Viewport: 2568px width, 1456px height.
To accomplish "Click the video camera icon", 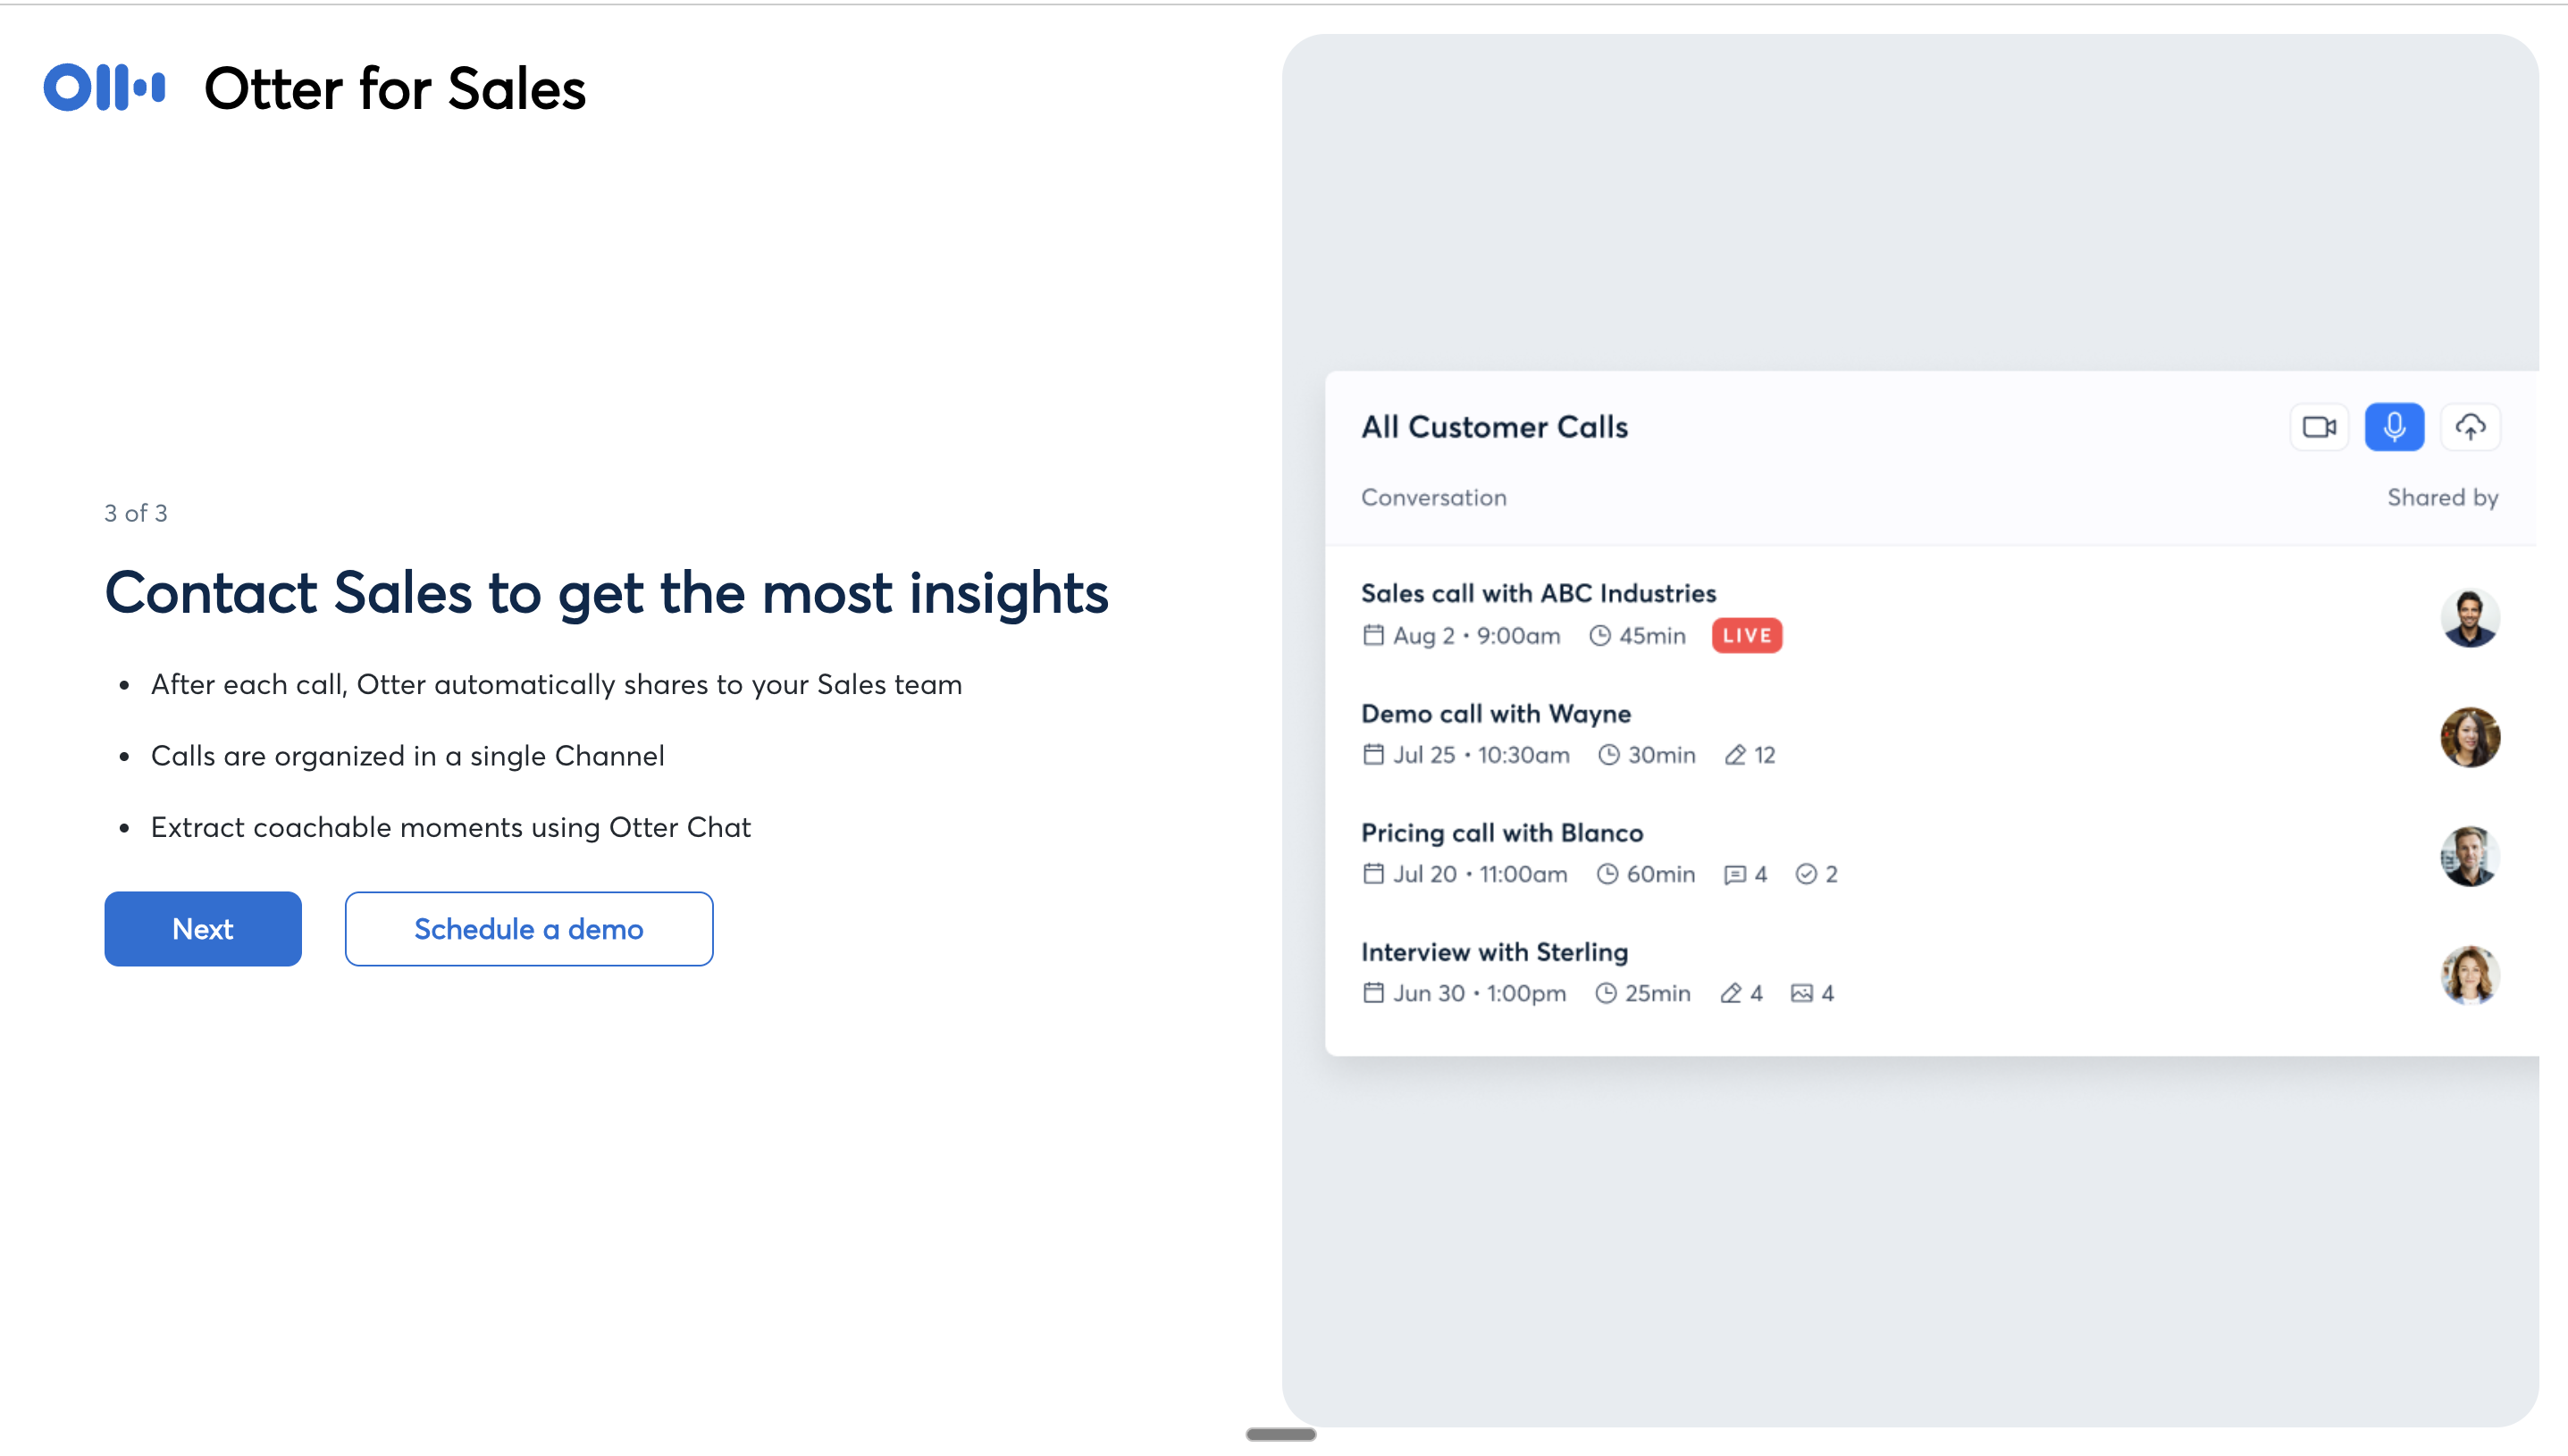I will coord(2319,427).
